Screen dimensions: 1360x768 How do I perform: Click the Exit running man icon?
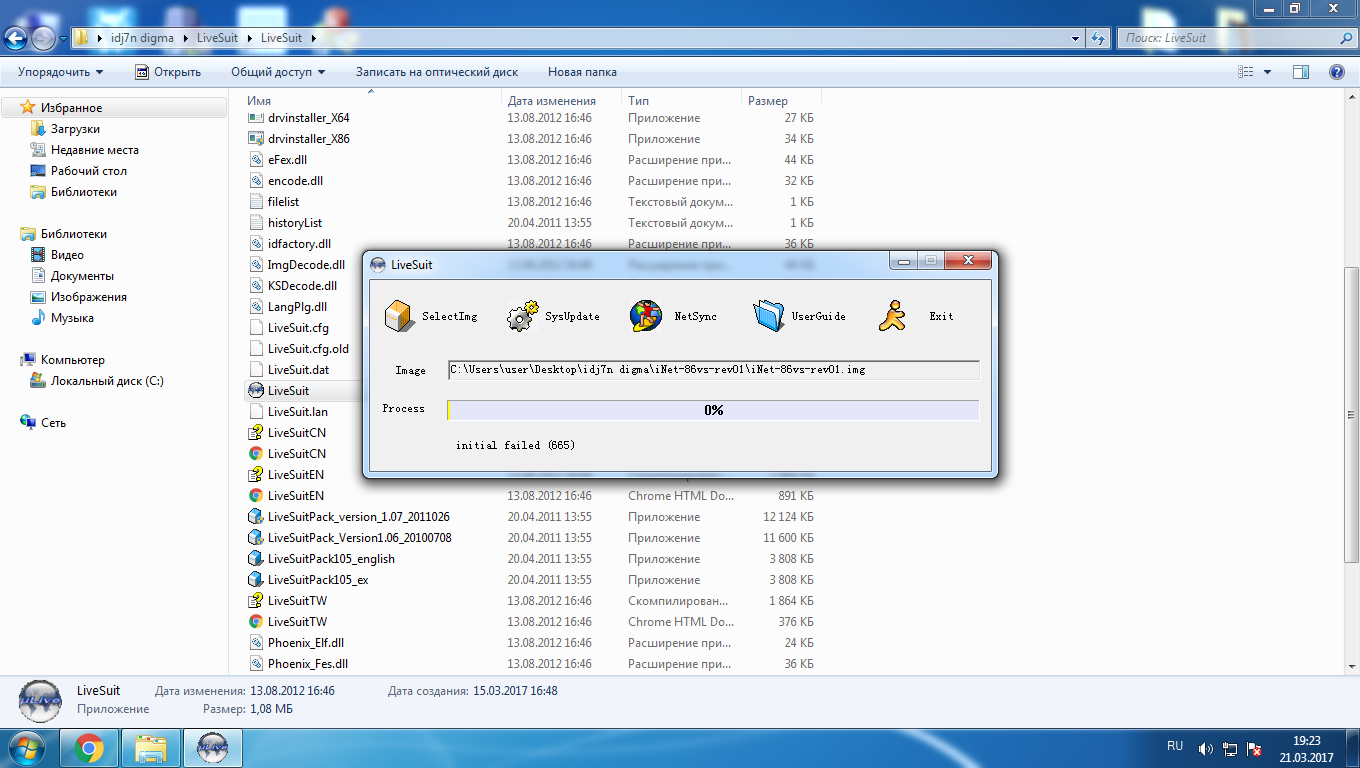pyautogui.click(x=892, y=316)
